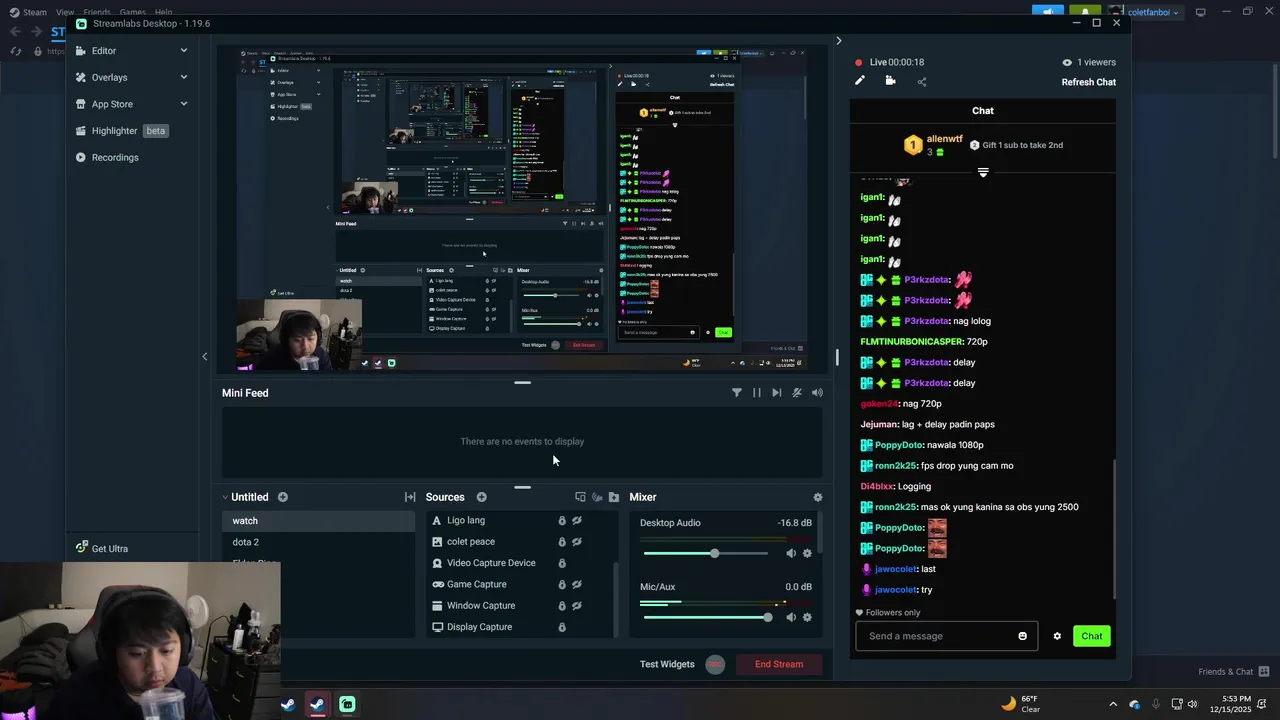Open chat settings gear beside Chat button
1280x720 pixels.
click(x=1057, y=636)
